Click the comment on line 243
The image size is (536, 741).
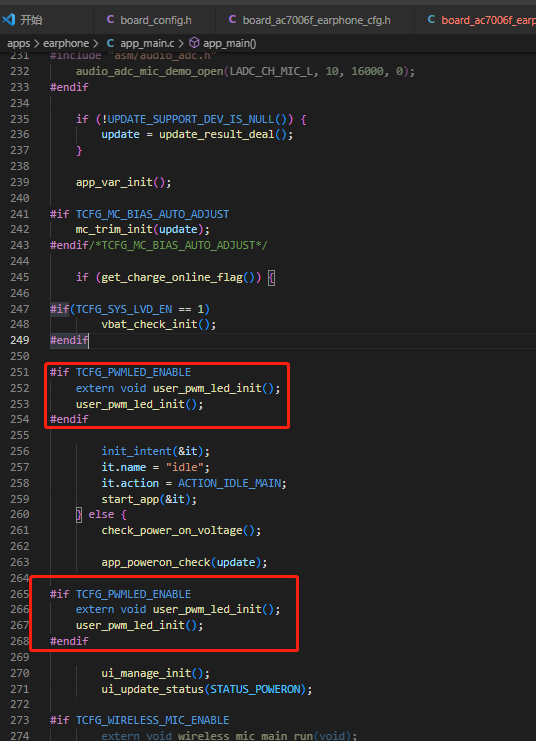coord(178,245)
